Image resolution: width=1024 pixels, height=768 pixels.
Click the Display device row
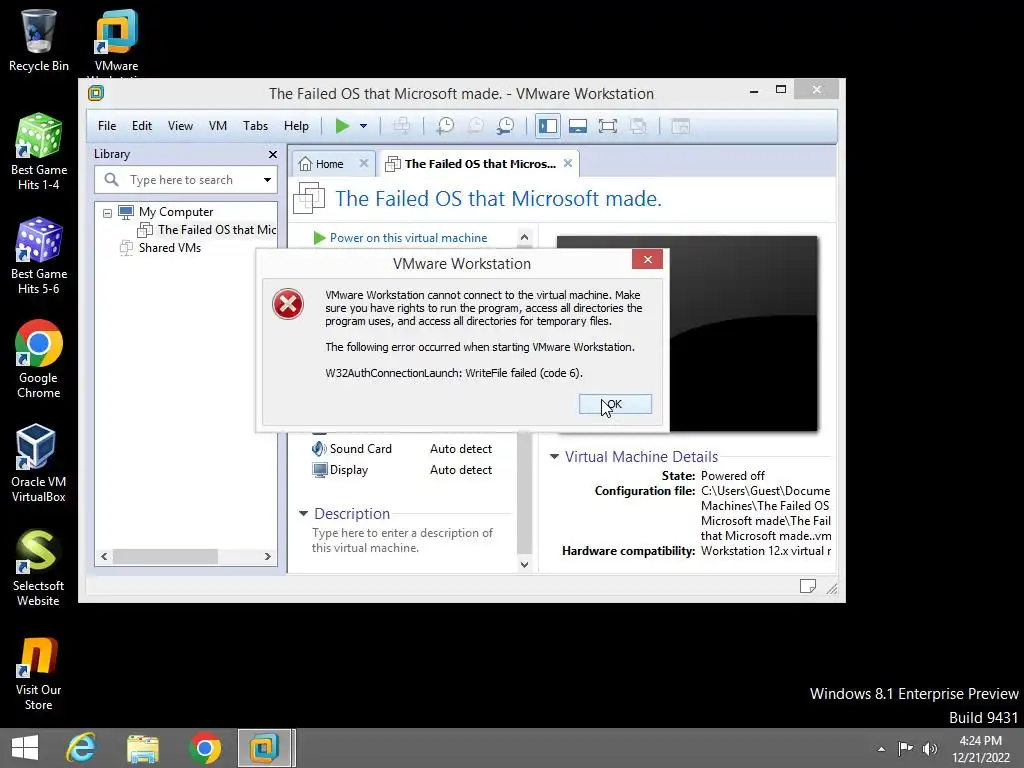(402, 470)
